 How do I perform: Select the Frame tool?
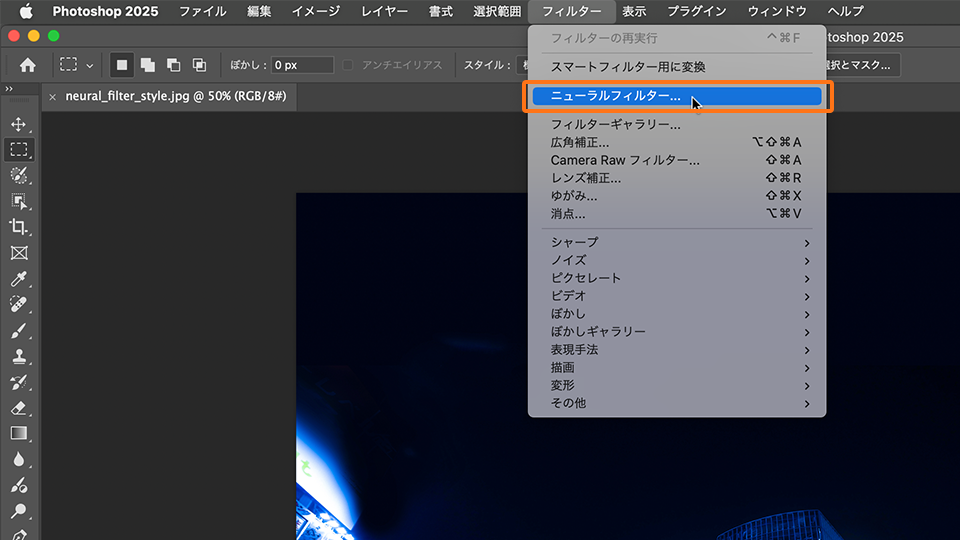click(18, 253)
